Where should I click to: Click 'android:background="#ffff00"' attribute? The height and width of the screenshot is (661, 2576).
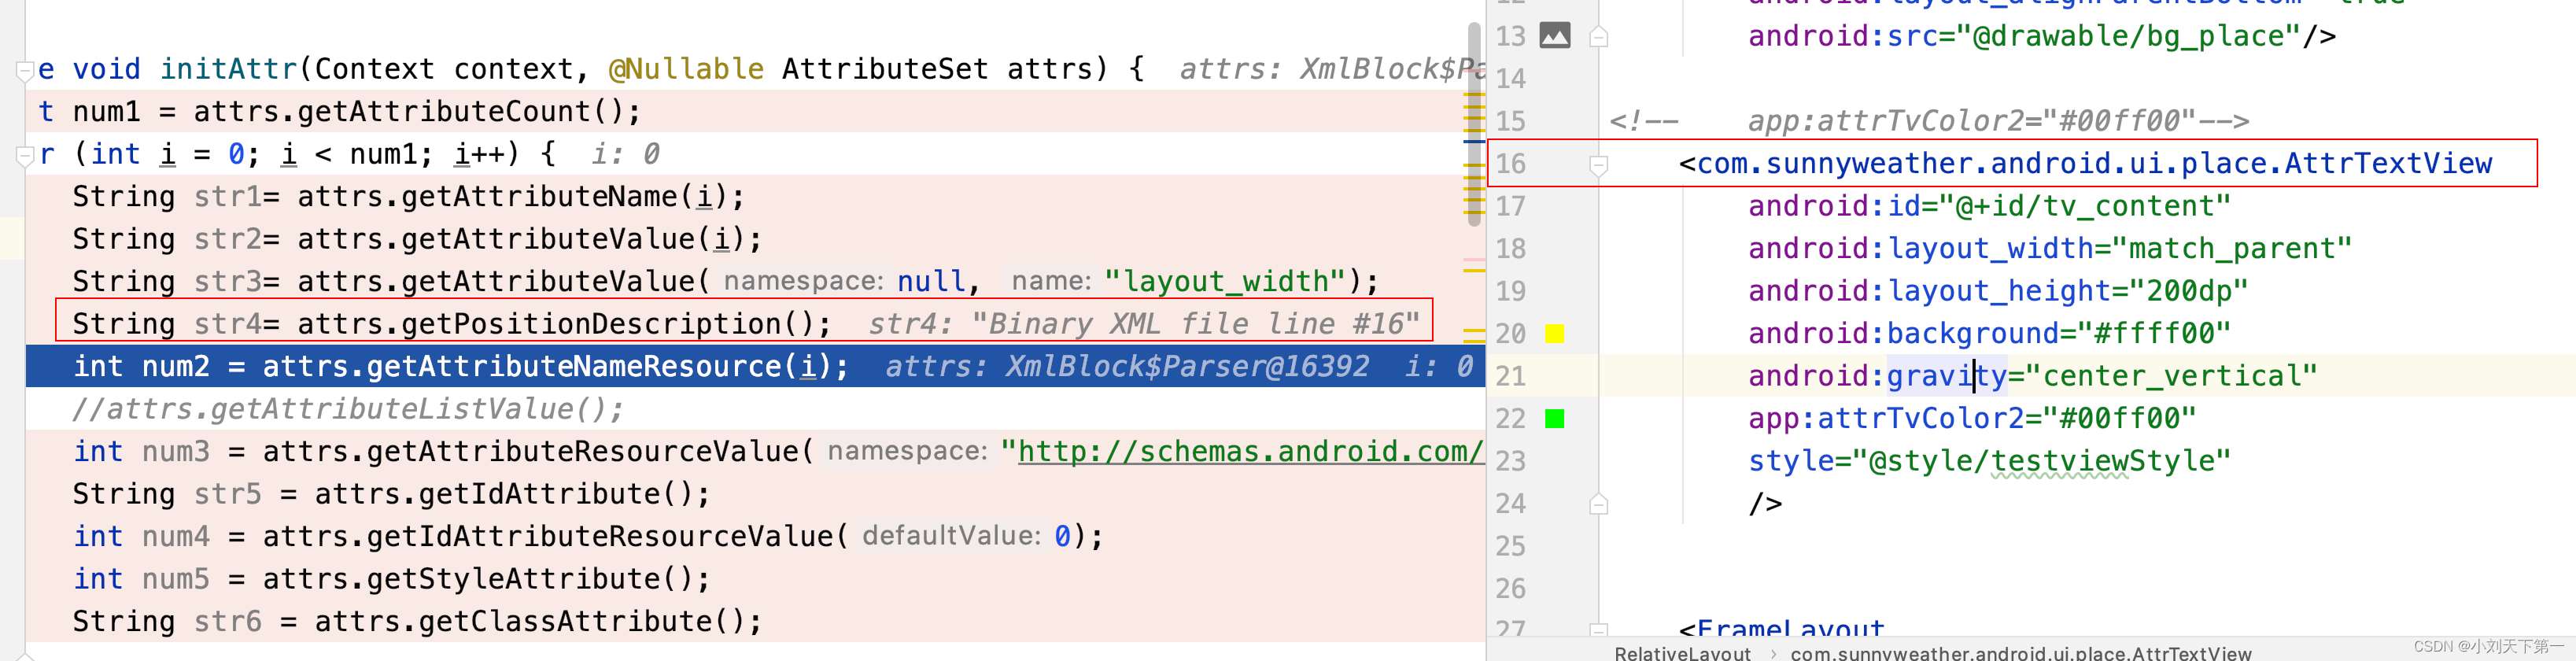coord(1989,333)
